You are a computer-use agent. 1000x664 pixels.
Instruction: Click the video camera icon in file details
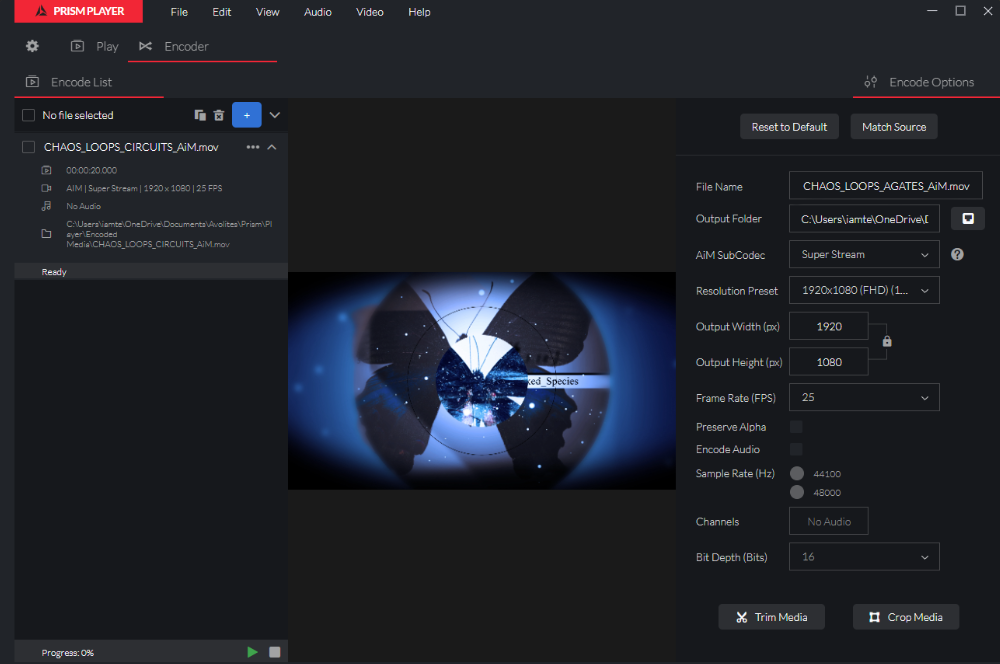(46, 188)
